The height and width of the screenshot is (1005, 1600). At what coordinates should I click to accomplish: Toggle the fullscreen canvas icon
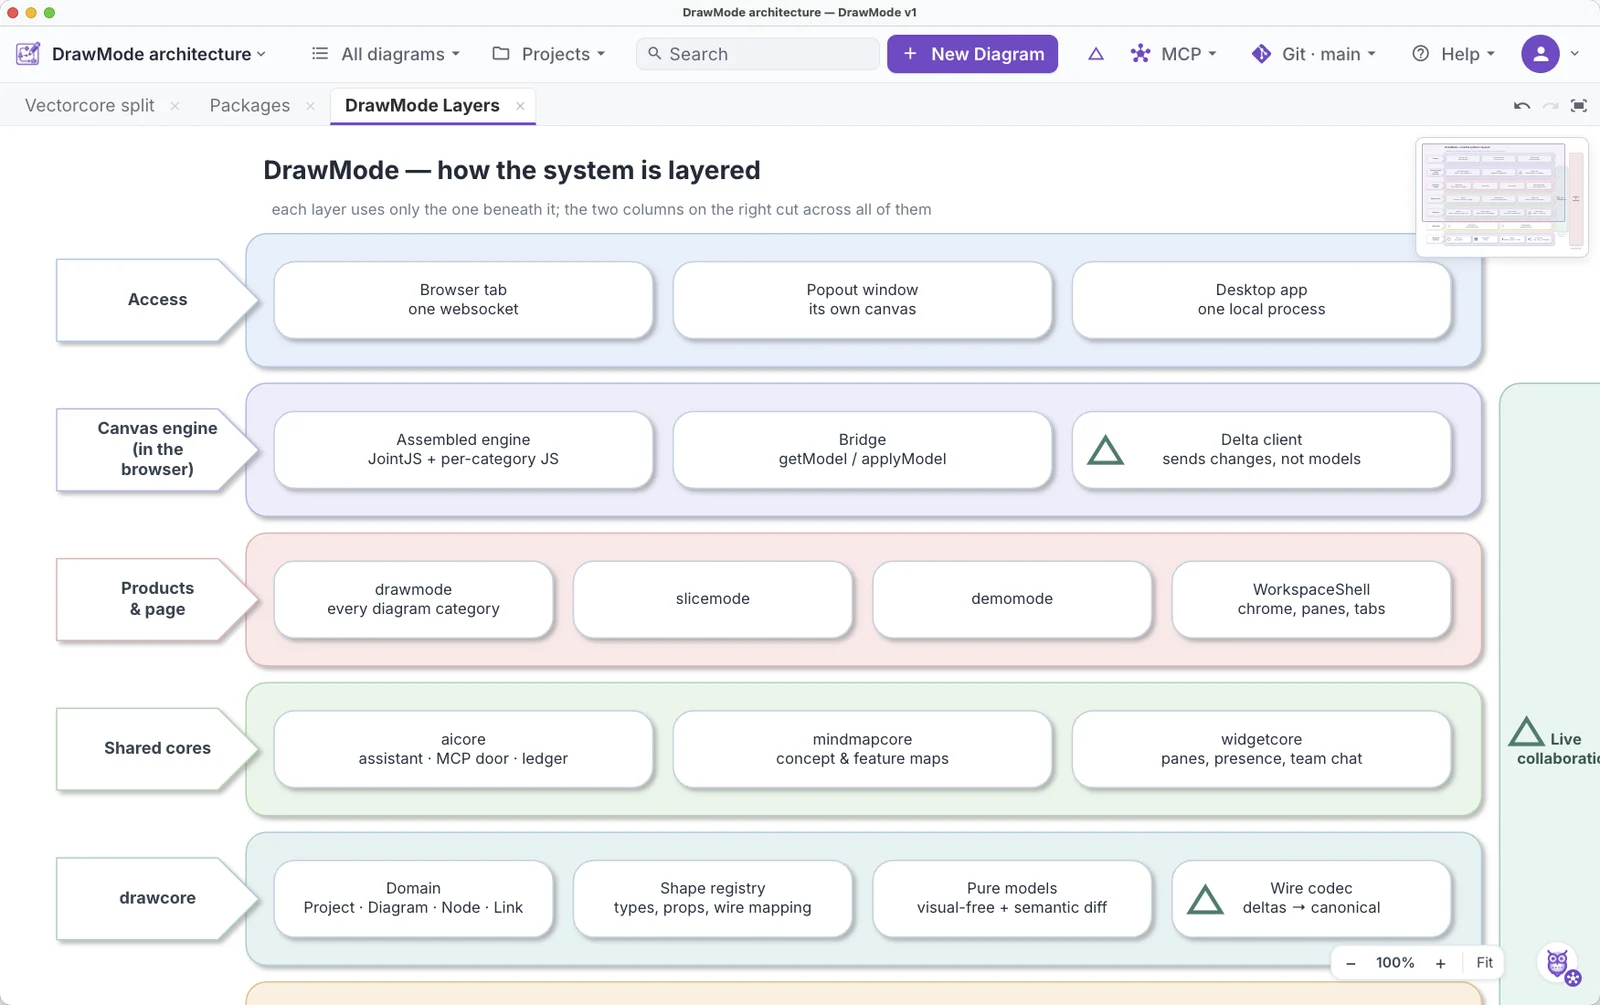(1579, 106)
